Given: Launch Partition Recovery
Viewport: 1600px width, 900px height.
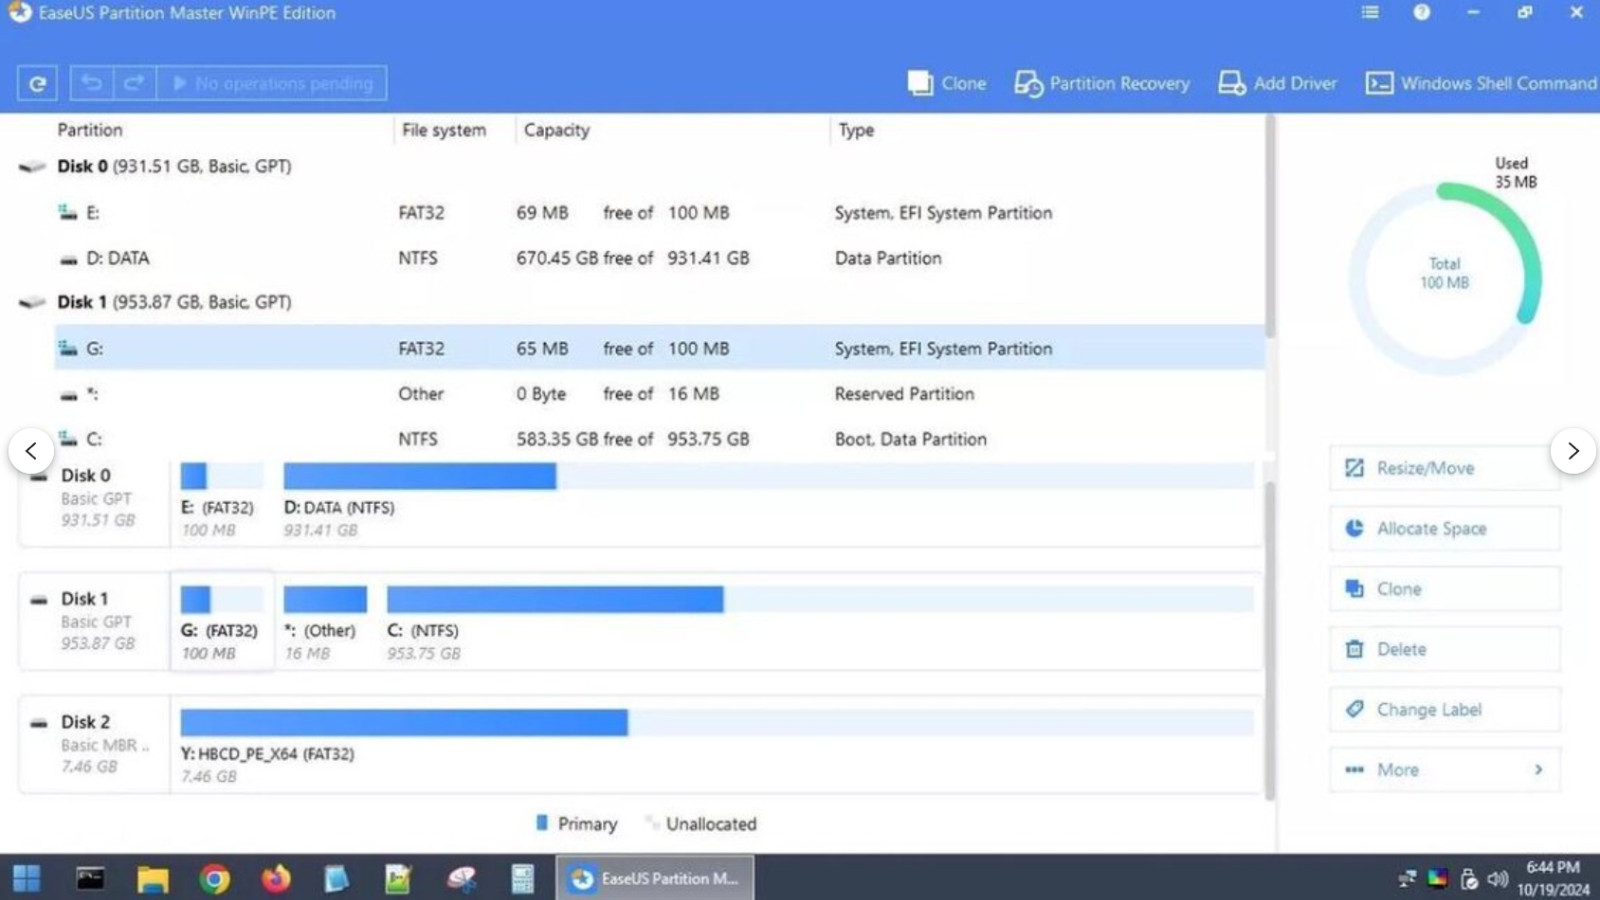Looking at the screenshot, I should point(1101,83).
